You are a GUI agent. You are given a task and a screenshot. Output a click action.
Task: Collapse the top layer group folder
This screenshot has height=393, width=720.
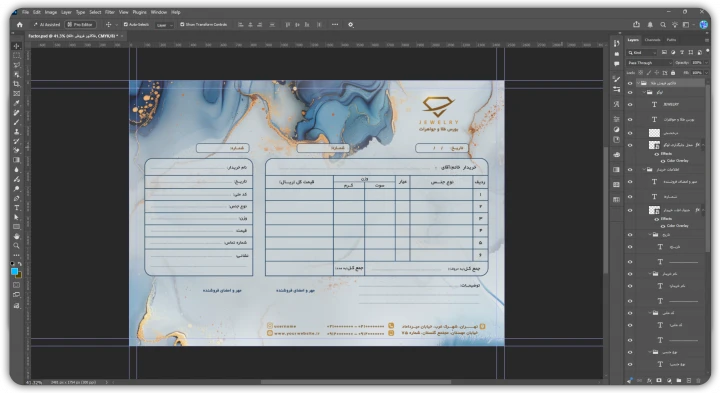click(x=638, y=84)
